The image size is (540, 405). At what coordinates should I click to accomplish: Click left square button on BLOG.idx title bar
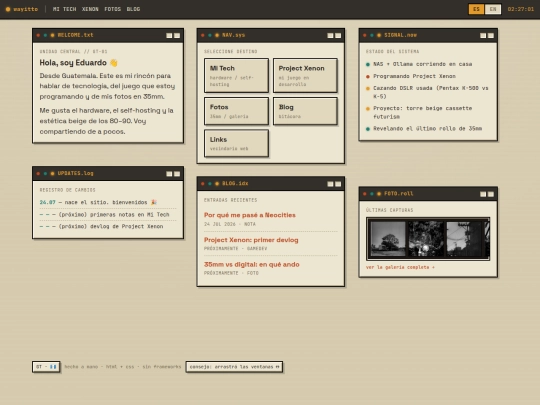[330, 184]
